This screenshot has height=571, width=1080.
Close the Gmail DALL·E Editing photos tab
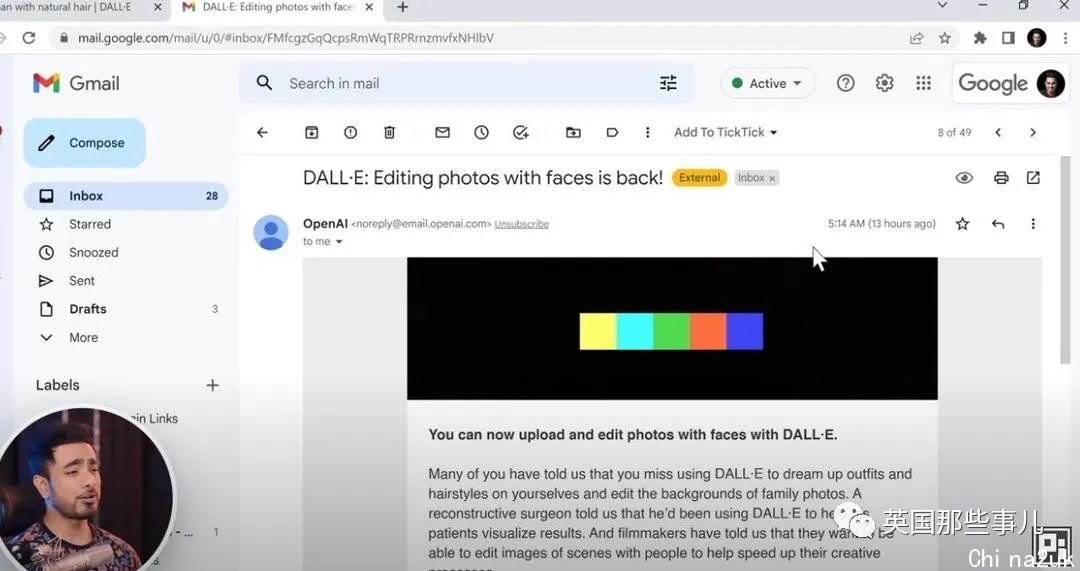click(x=369, y=8)
